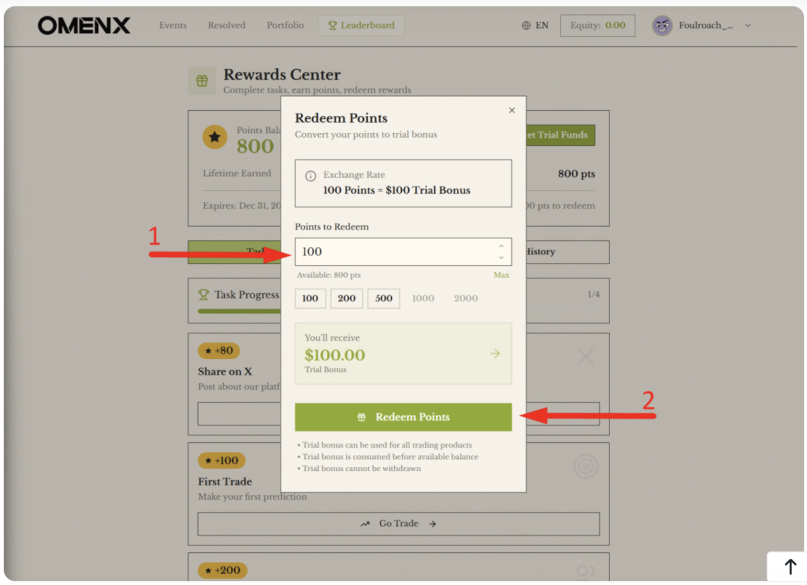Click the Max link

[501, 275]
